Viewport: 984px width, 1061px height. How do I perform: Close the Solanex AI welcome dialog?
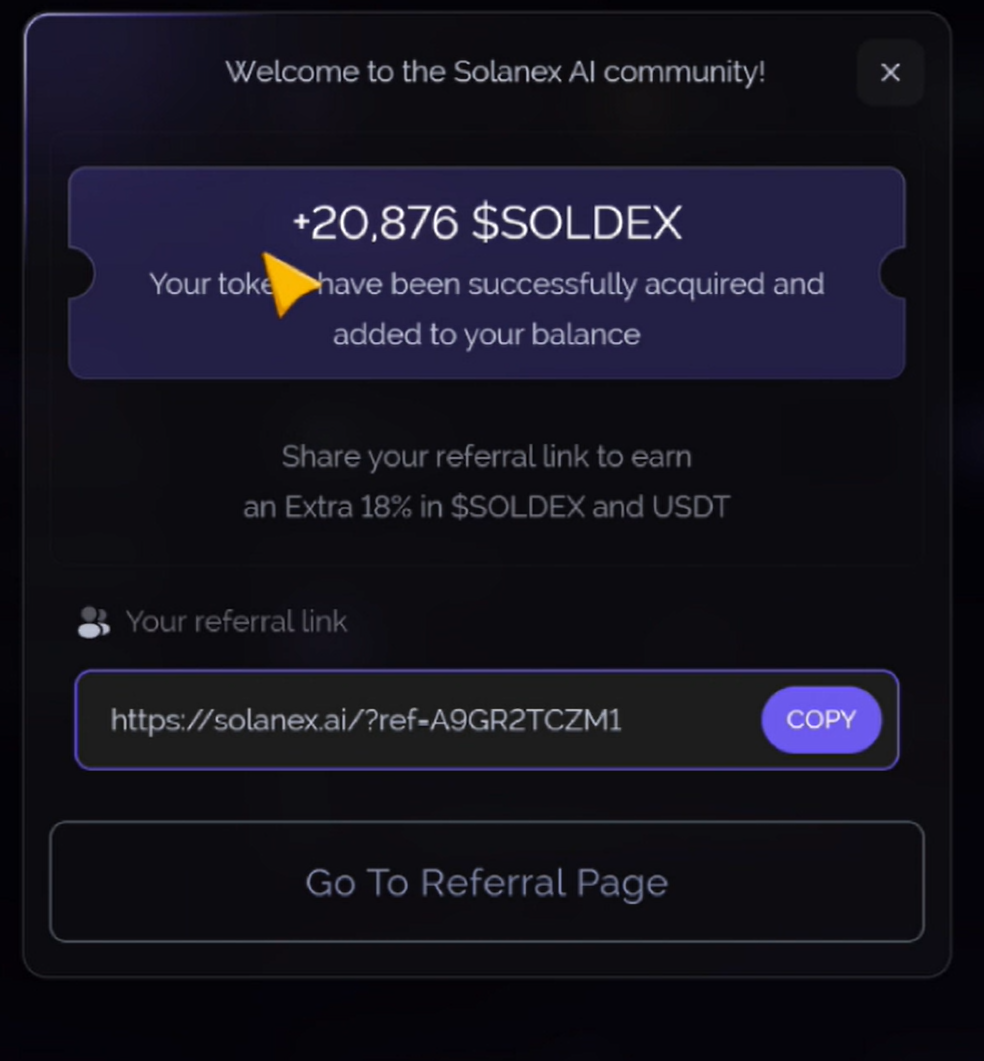pyautogui.click(x=889, y=72)
